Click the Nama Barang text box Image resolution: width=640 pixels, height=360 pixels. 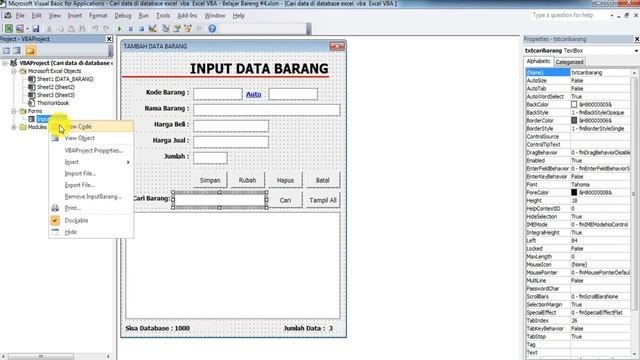[x=267, y=110]
